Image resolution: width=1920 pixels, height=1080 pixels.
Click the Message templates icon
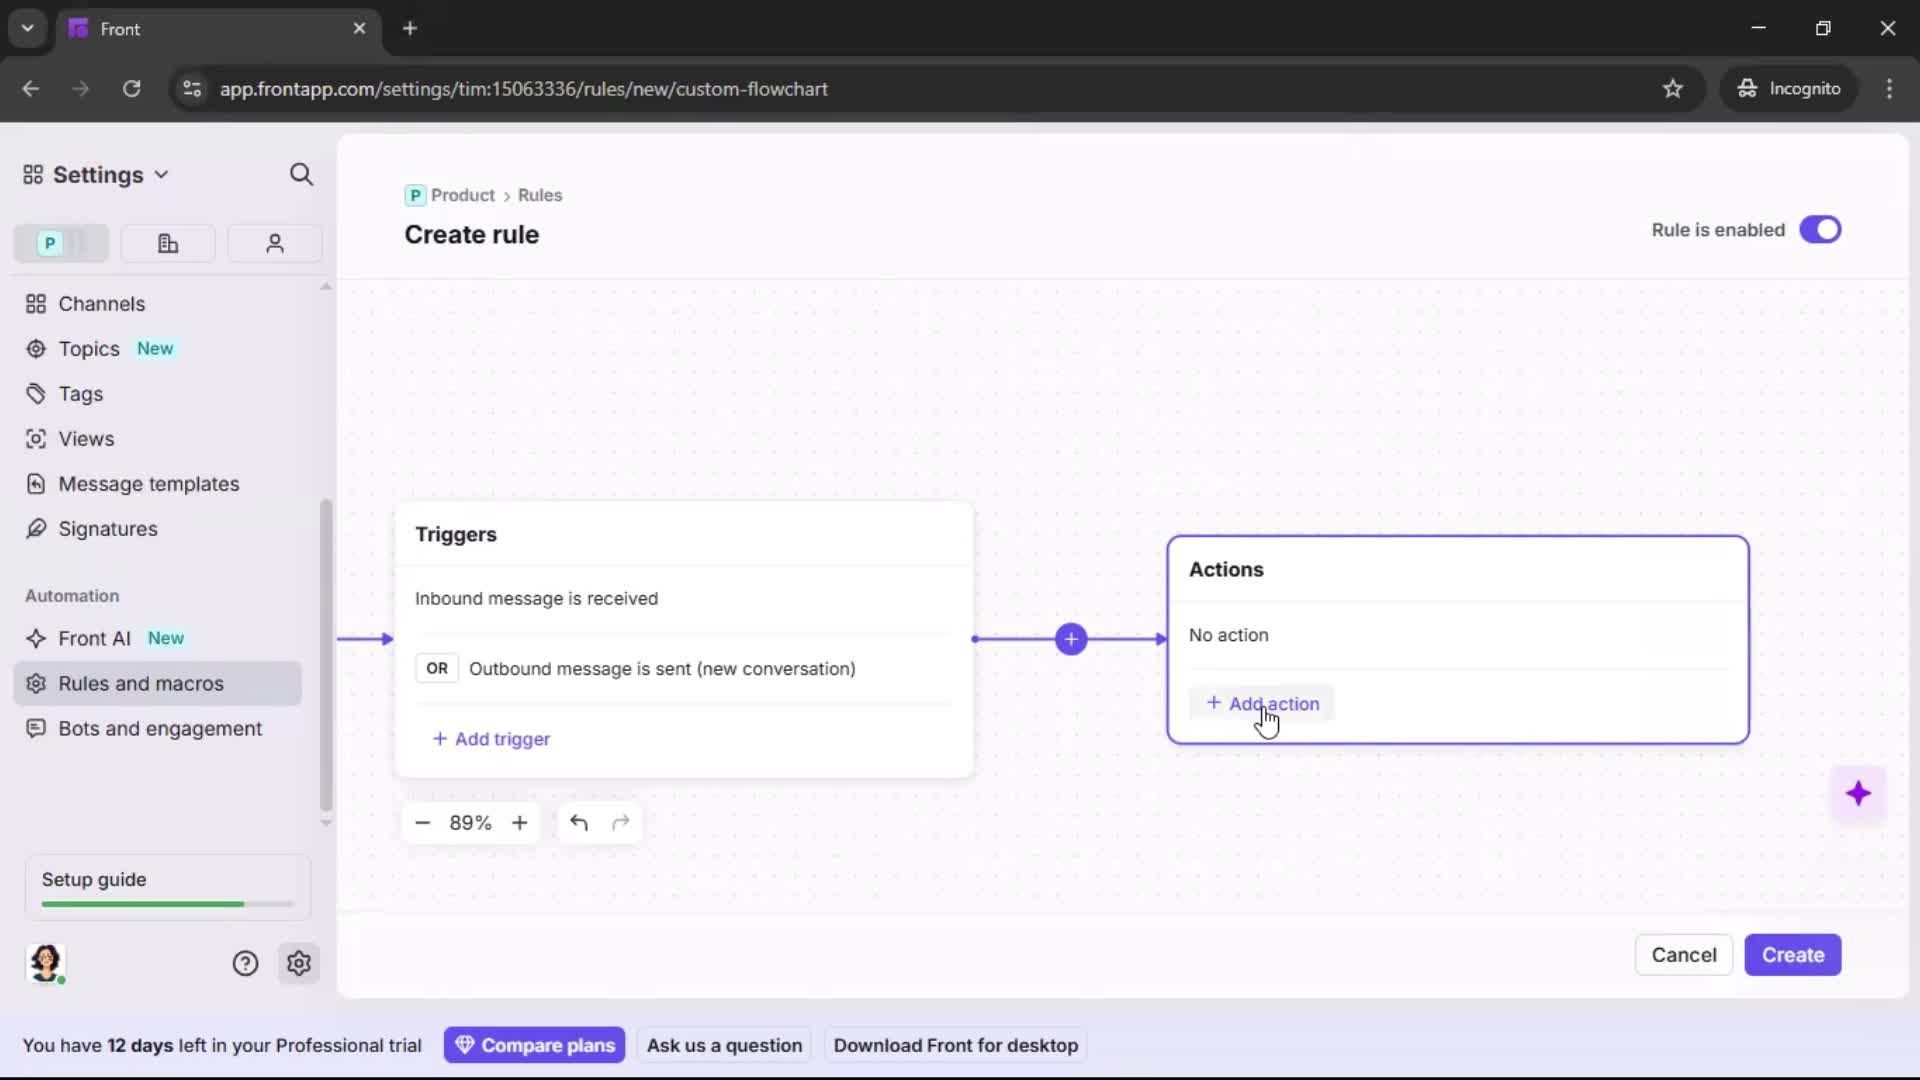(36, 484)
